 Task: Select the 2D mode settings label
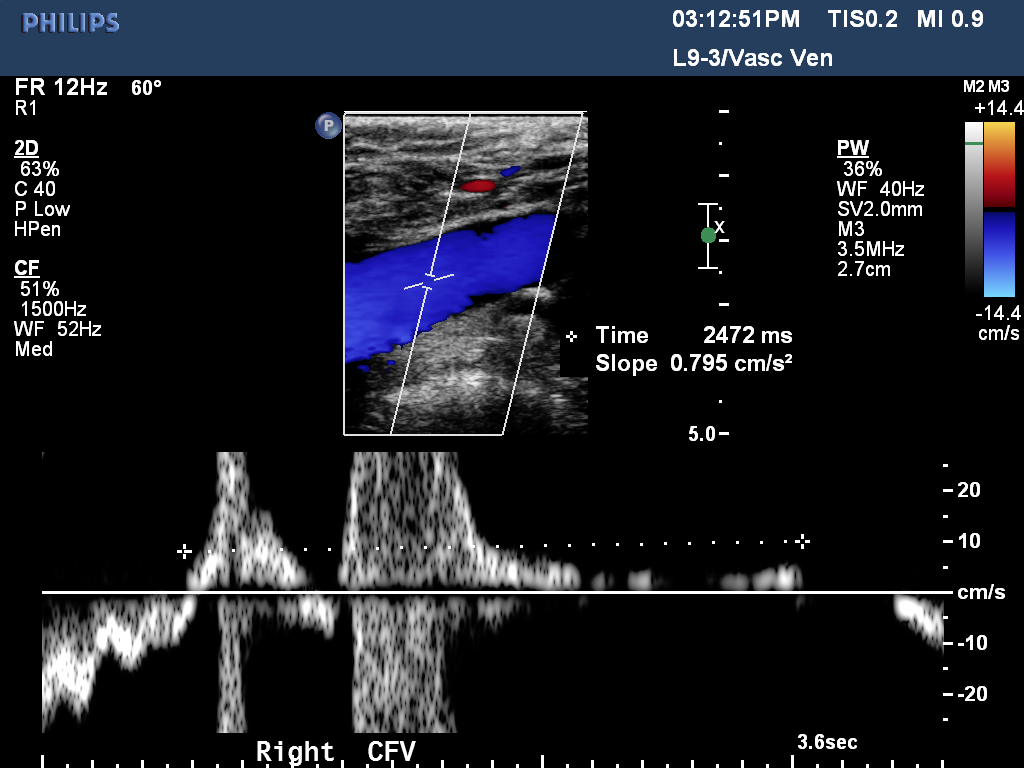[x=27, y=148]
